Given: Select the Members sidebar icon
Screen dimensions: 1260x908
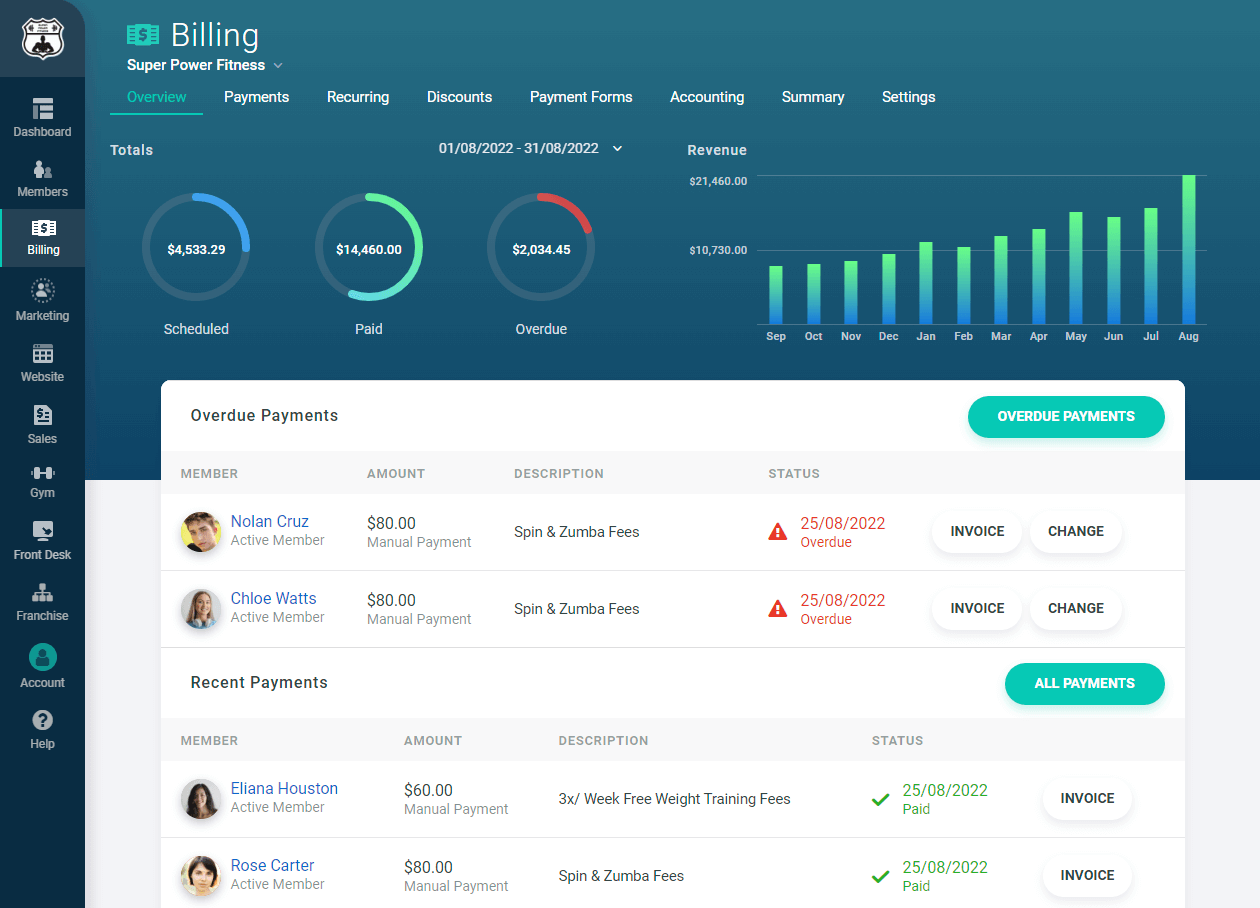Looking at the screenshot, I should (42, 172).
